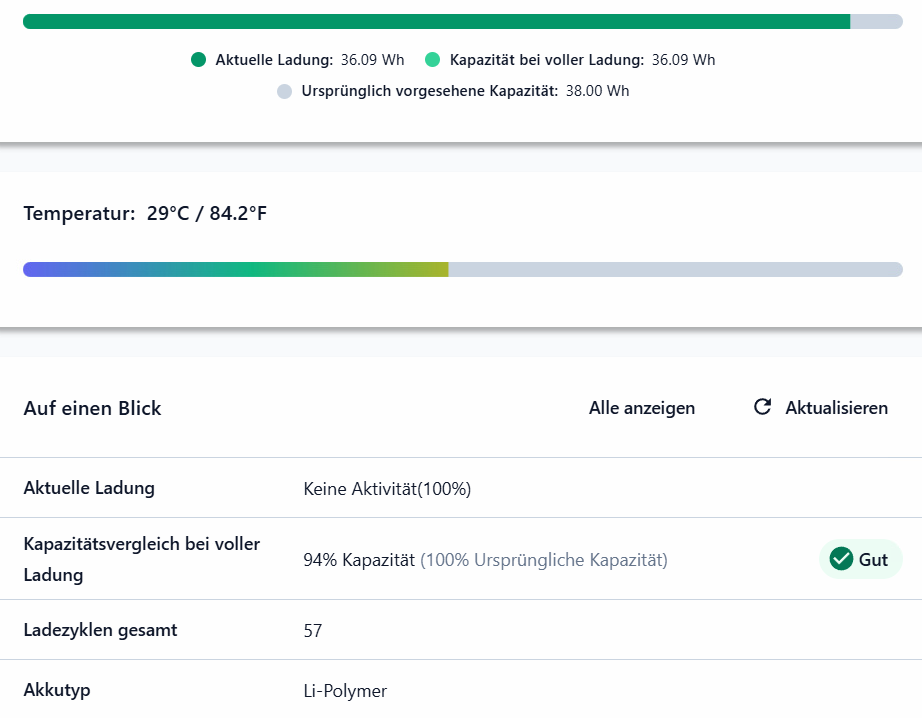The width and height of the screenshot is (922, 718).
Task: Open Alle anzeigen link
Action: click(x=642, y=408)
